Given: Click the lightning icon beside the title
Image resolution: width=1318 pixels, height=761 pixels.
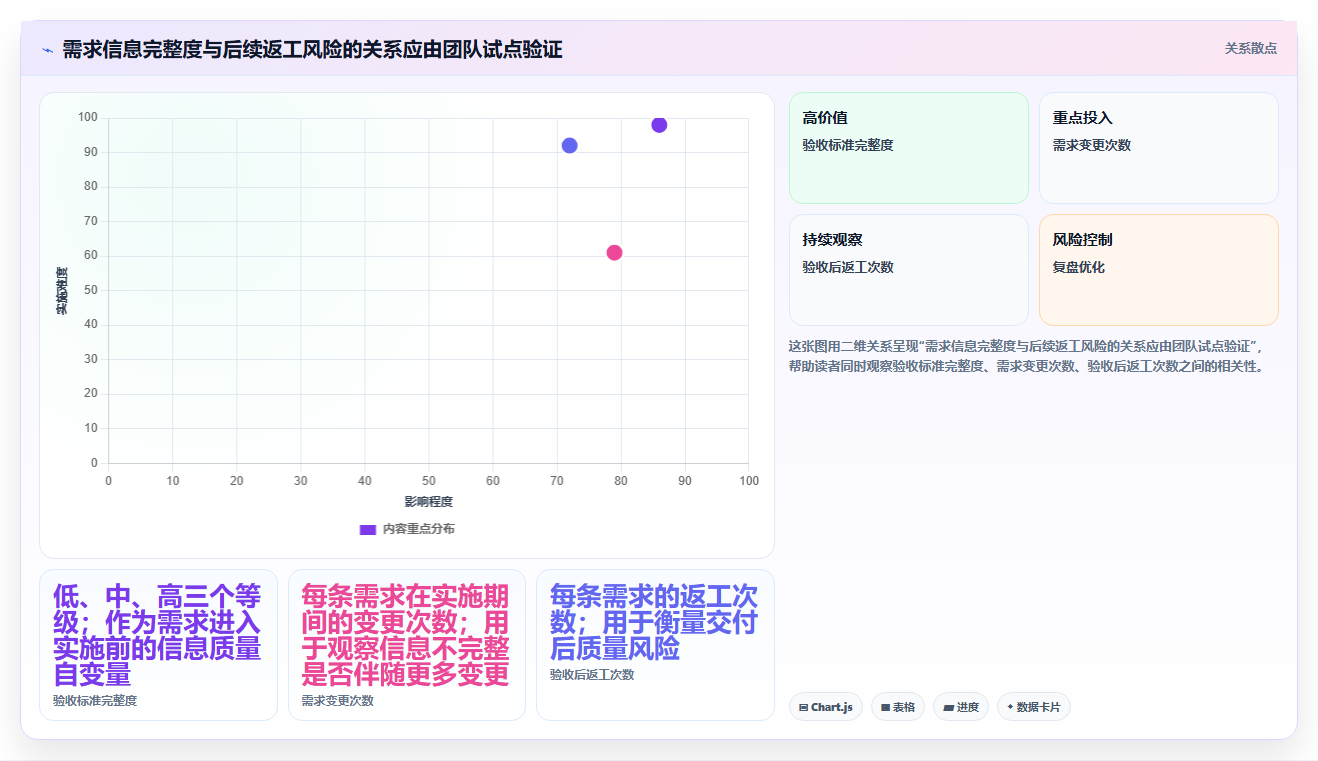Looking at the screenshot, I should point(47,50).
